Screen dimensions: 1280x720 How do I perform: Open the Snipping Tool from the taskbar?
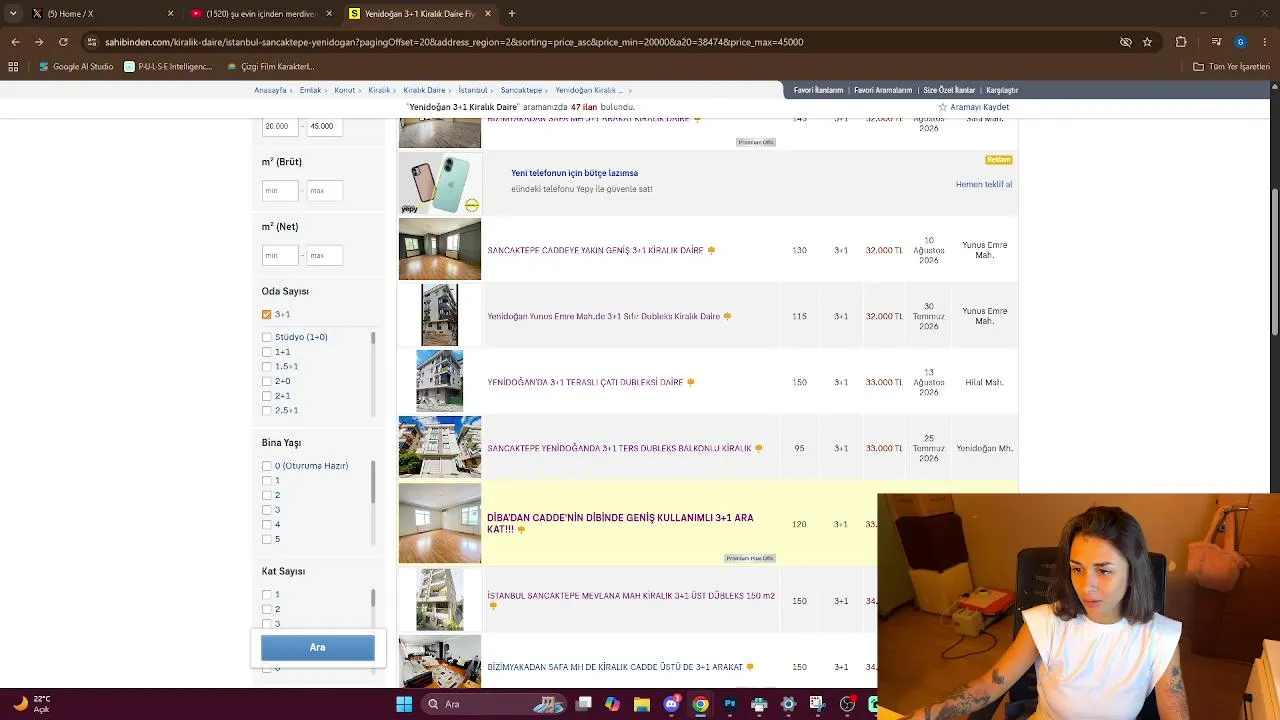(817, 704)
